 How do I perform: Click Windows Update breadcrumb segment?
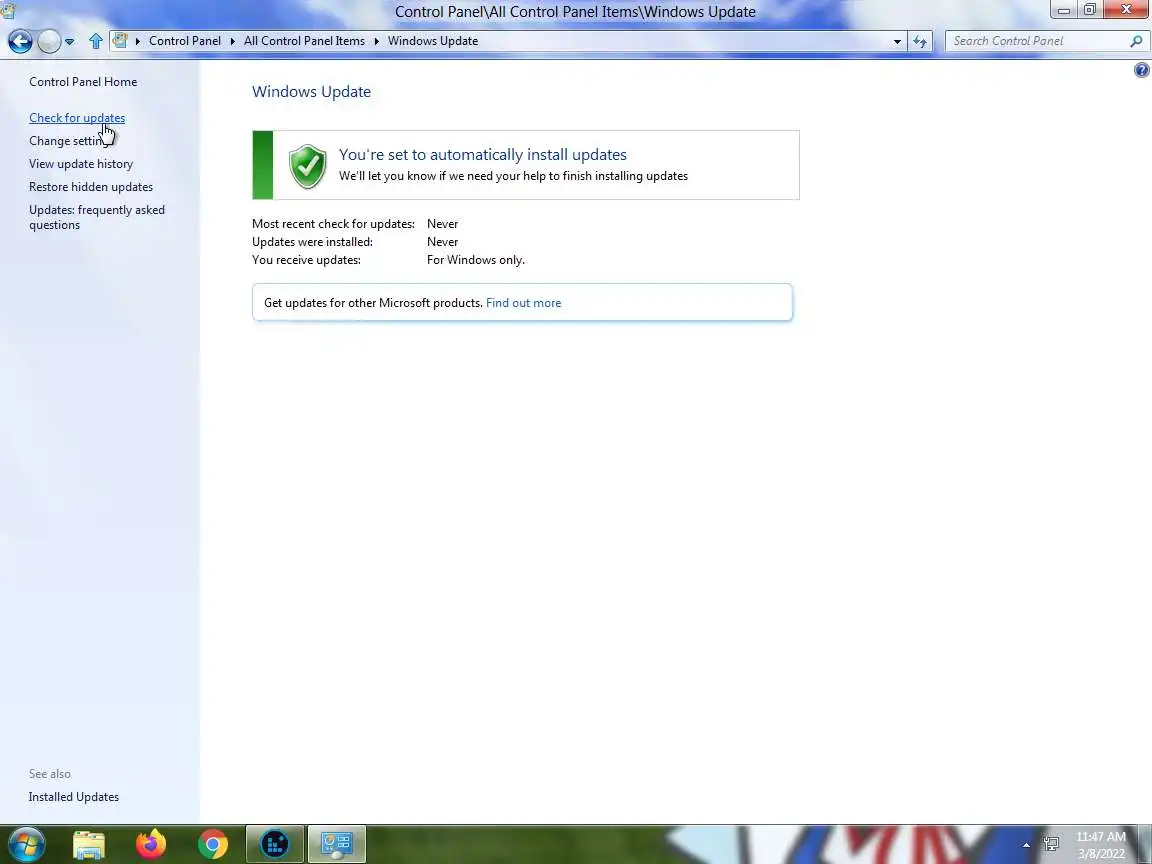pyautogui.click(x=433, y=41)
